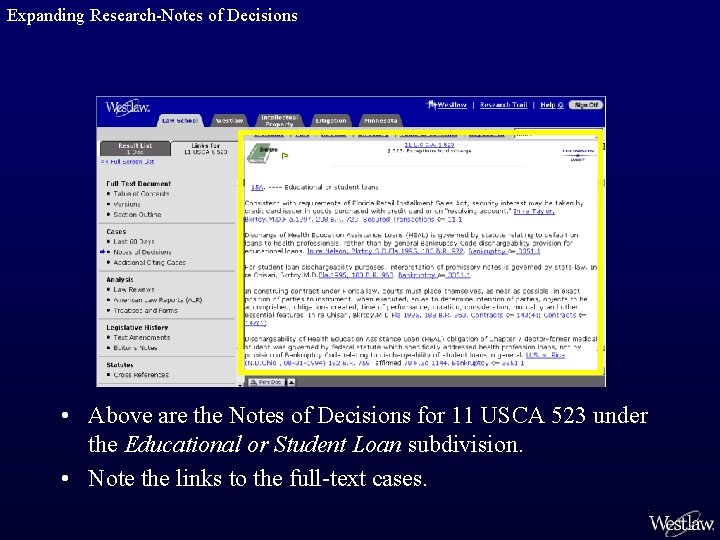Open Additional Citing Cases link

tap(150, 263)
